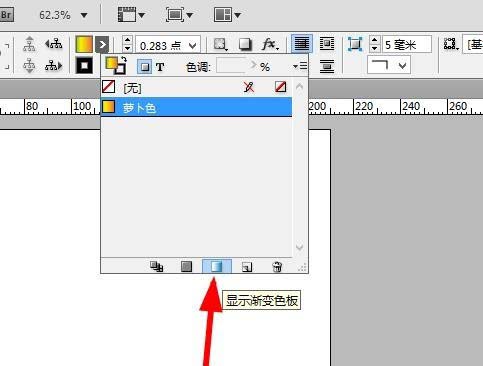Select the next object in group
The height and width of the screenshot is (366, 483).
[54, 65]
